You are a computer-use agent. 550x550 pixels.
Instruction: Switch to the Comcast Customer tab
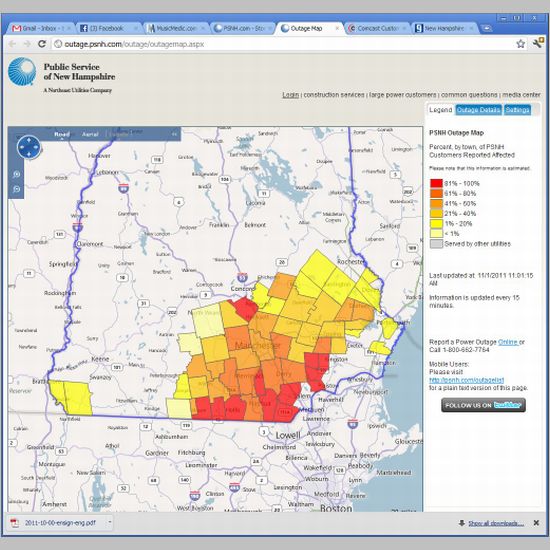377,28
